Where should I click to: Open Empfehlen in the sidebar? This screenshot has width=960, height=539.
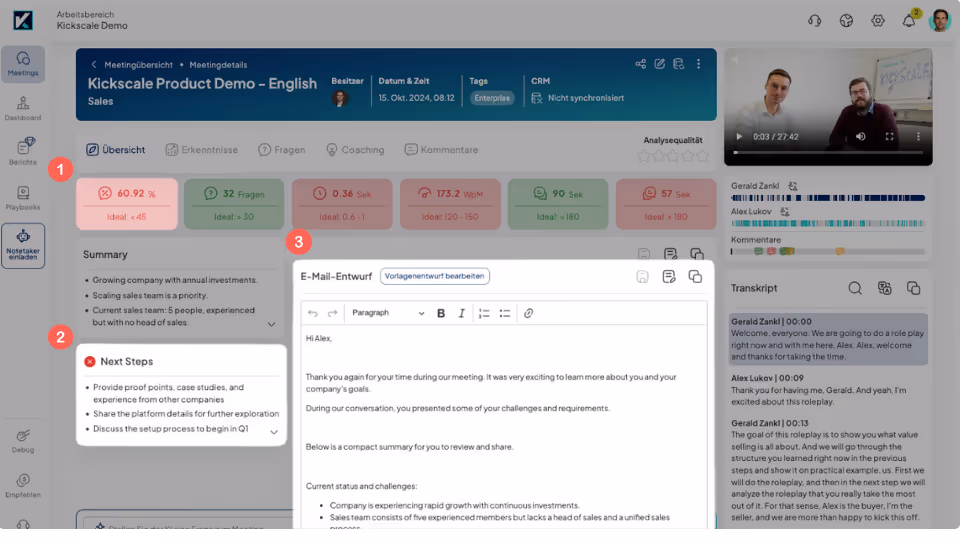click(23, 486)
